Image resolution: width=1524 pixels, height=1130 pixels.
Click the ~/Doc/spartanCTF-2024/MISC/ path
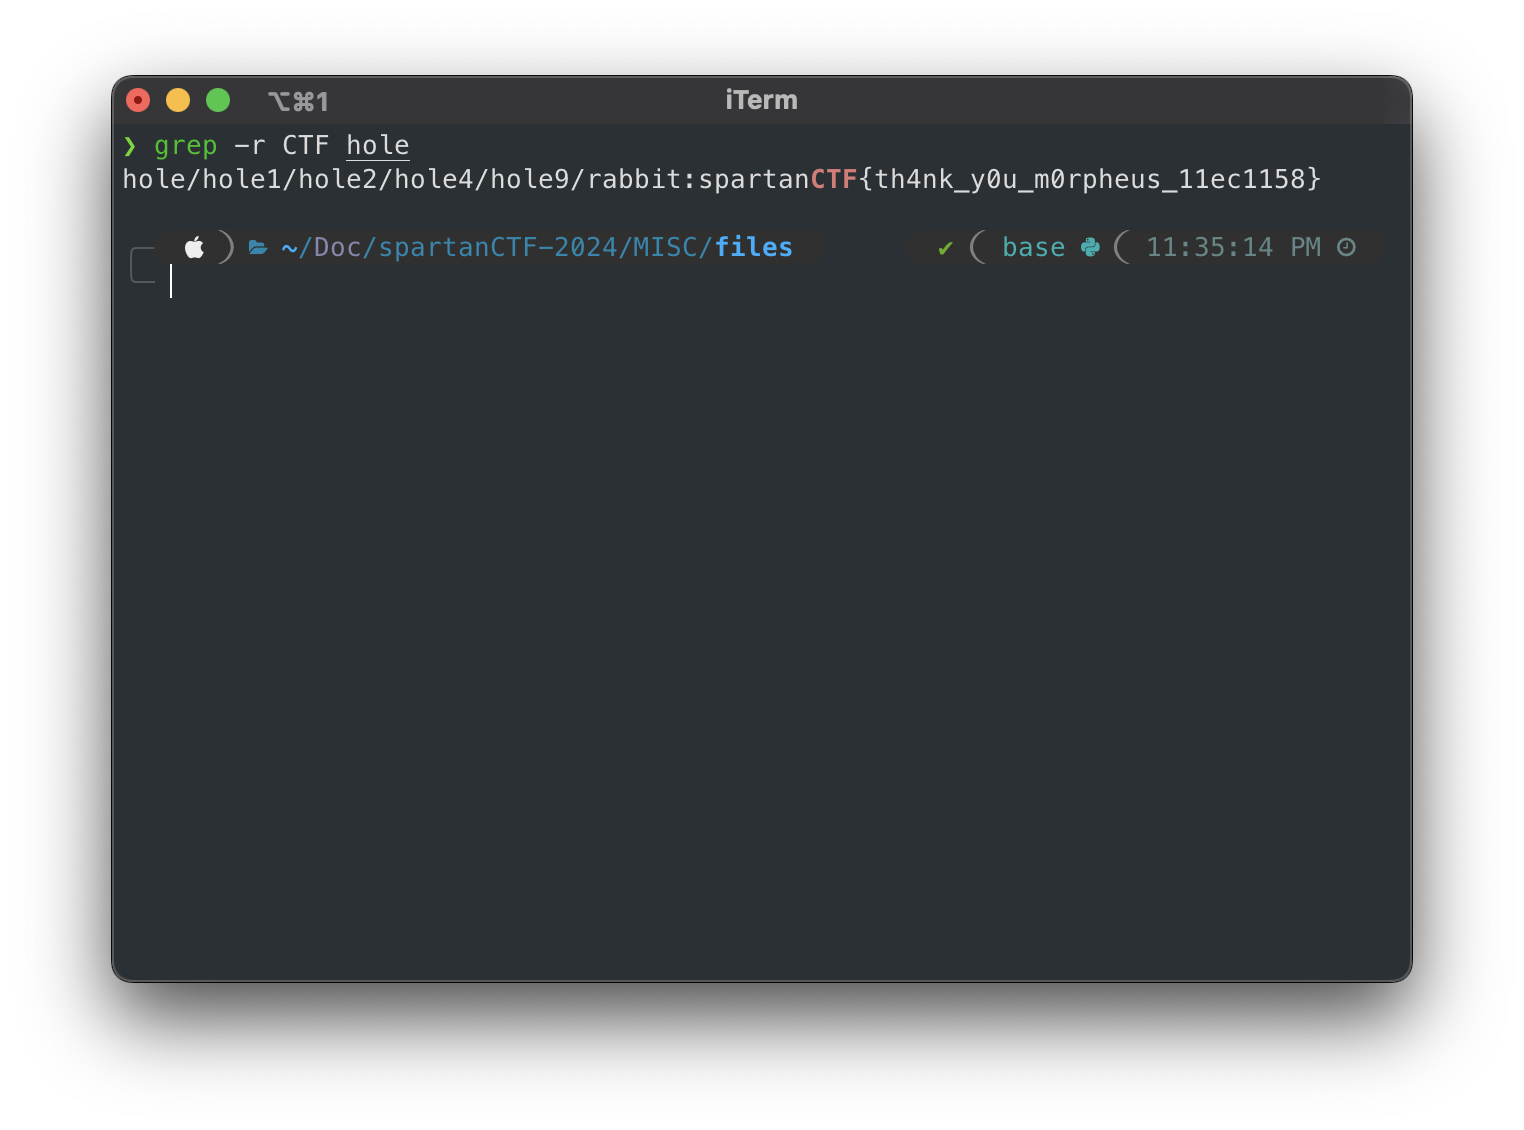[497, 247]
